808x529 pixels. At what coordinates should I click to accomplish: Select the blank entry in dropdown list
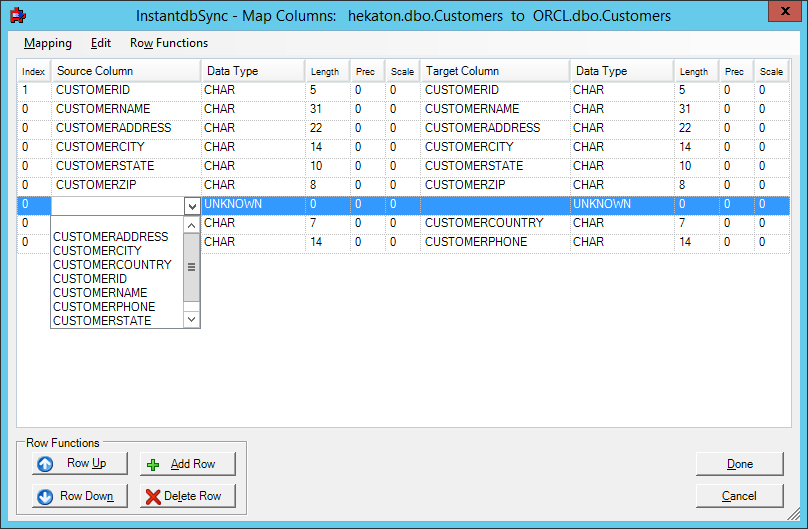coord(117,223)
